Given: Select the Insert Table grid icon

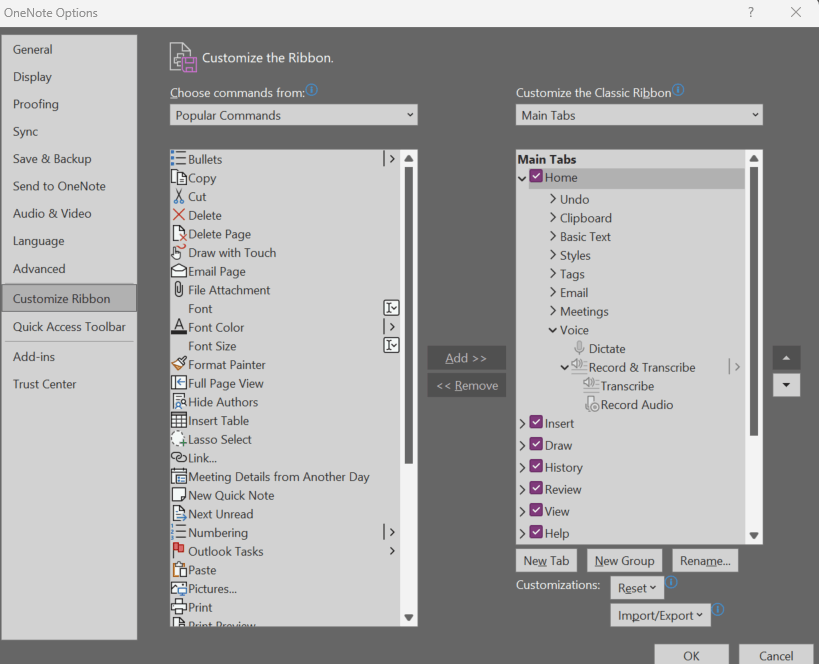Looking at the screenshot, I should pos(179,420).
